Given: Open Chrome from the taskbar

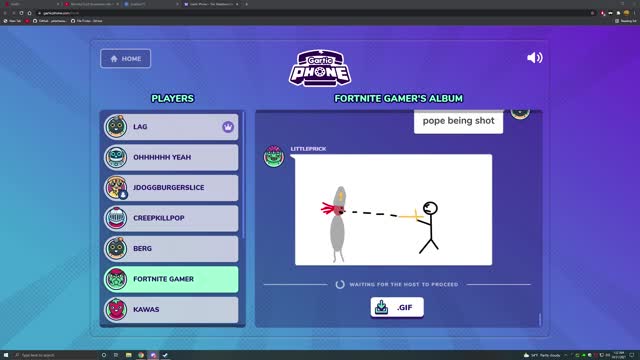Looking at the screenshot, I should [141, 355].
